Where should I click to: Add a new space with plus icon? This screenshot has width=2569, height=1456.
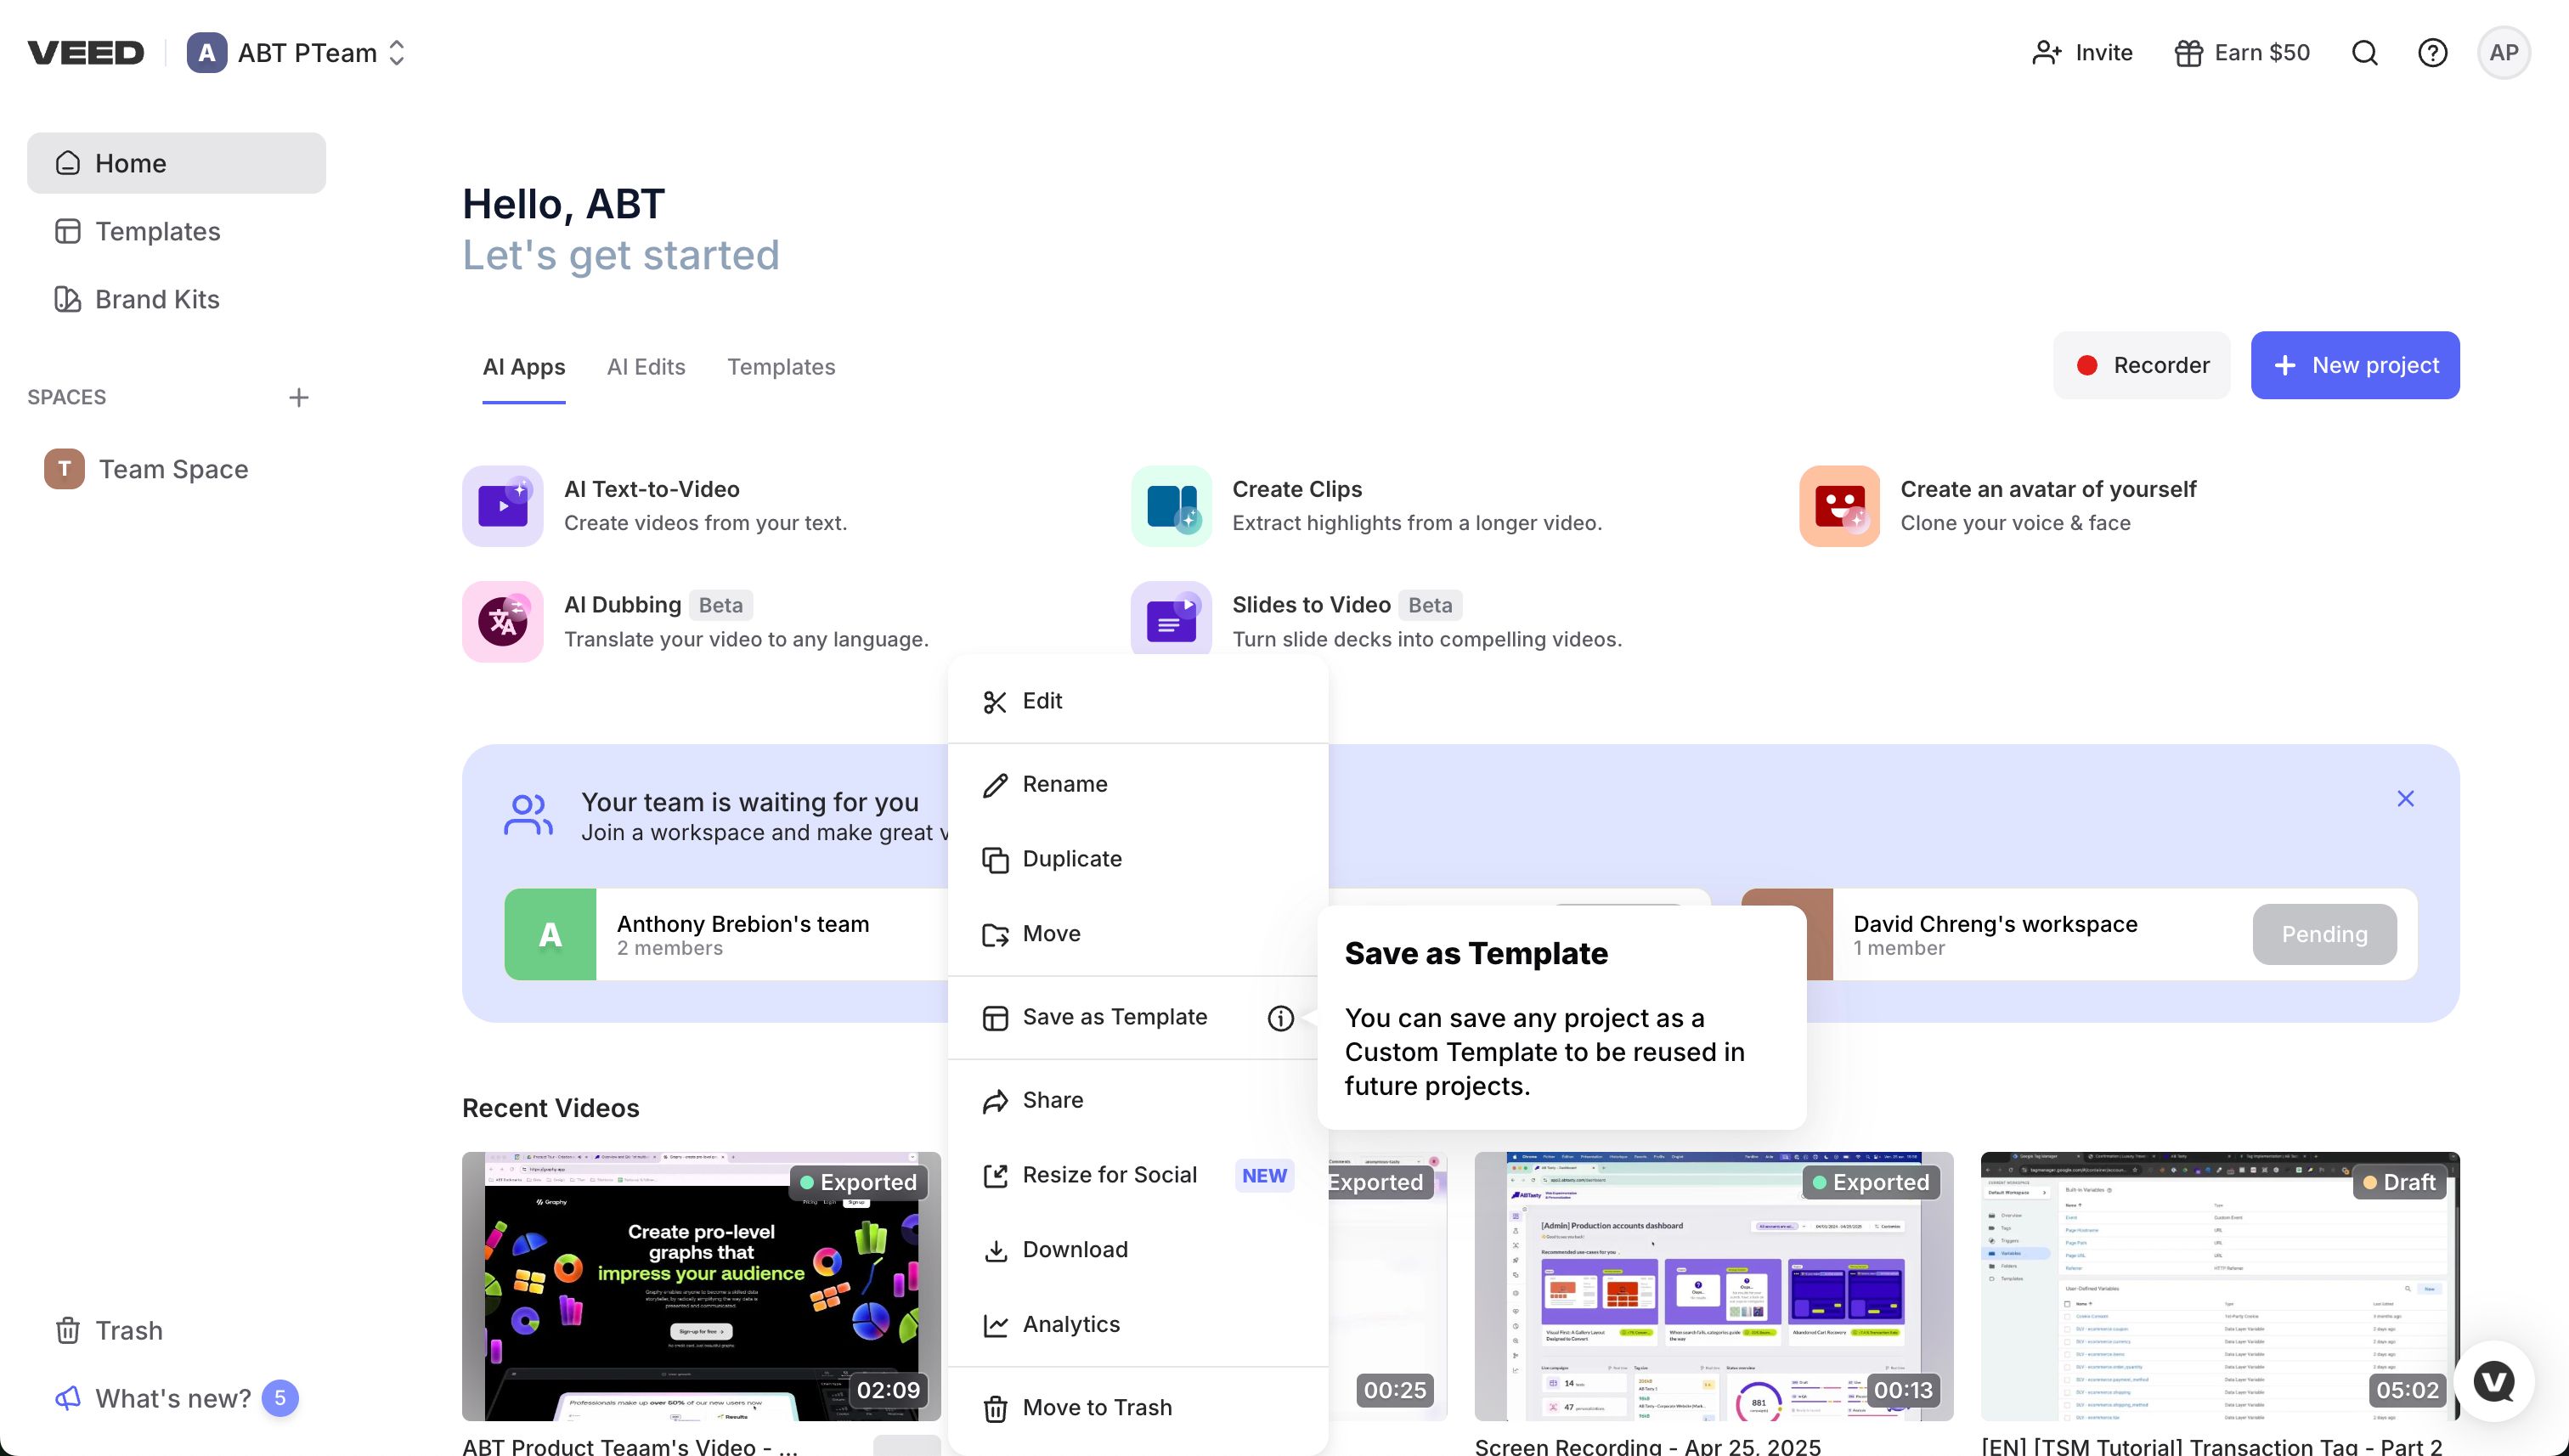pos(298,398)
